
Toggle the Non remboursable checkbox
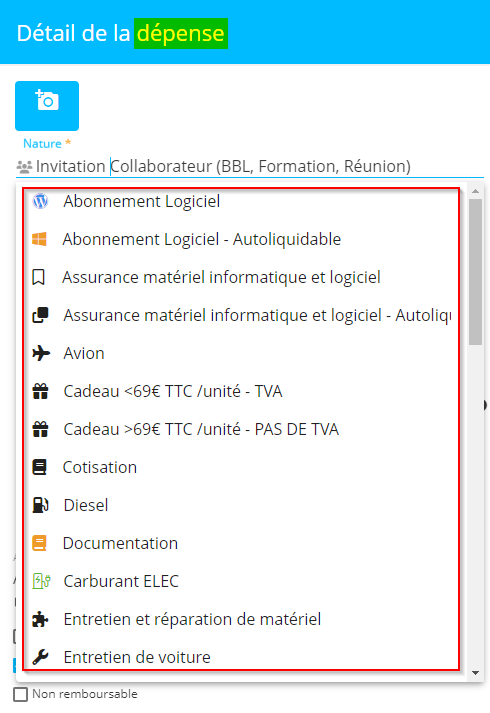point(20,694)
